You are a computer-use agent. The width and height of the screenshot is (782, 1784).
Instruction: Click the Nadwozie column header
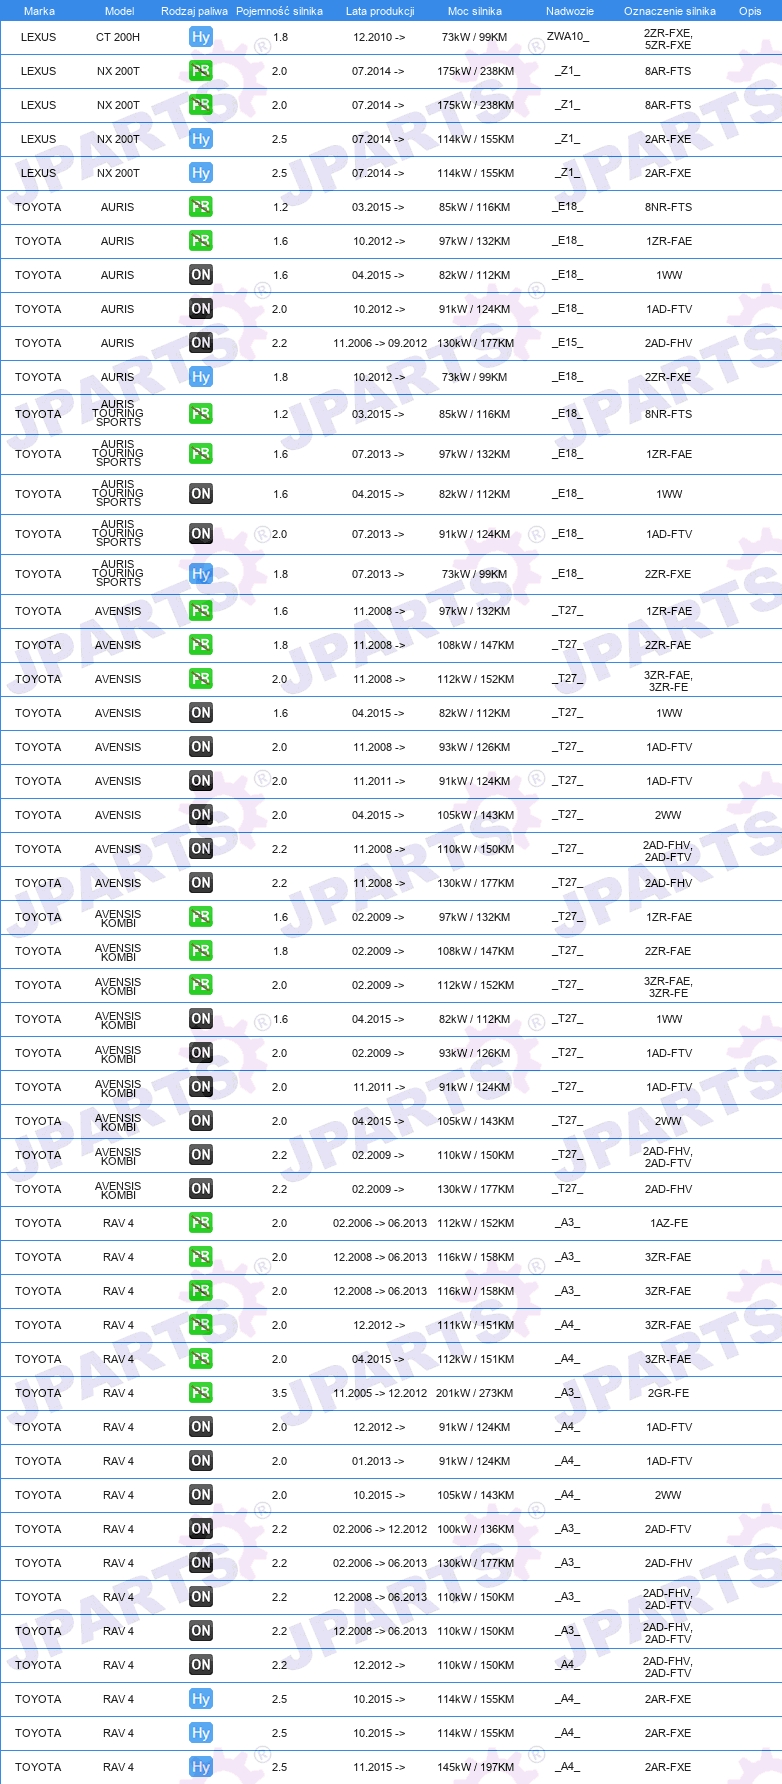point(570,11)
